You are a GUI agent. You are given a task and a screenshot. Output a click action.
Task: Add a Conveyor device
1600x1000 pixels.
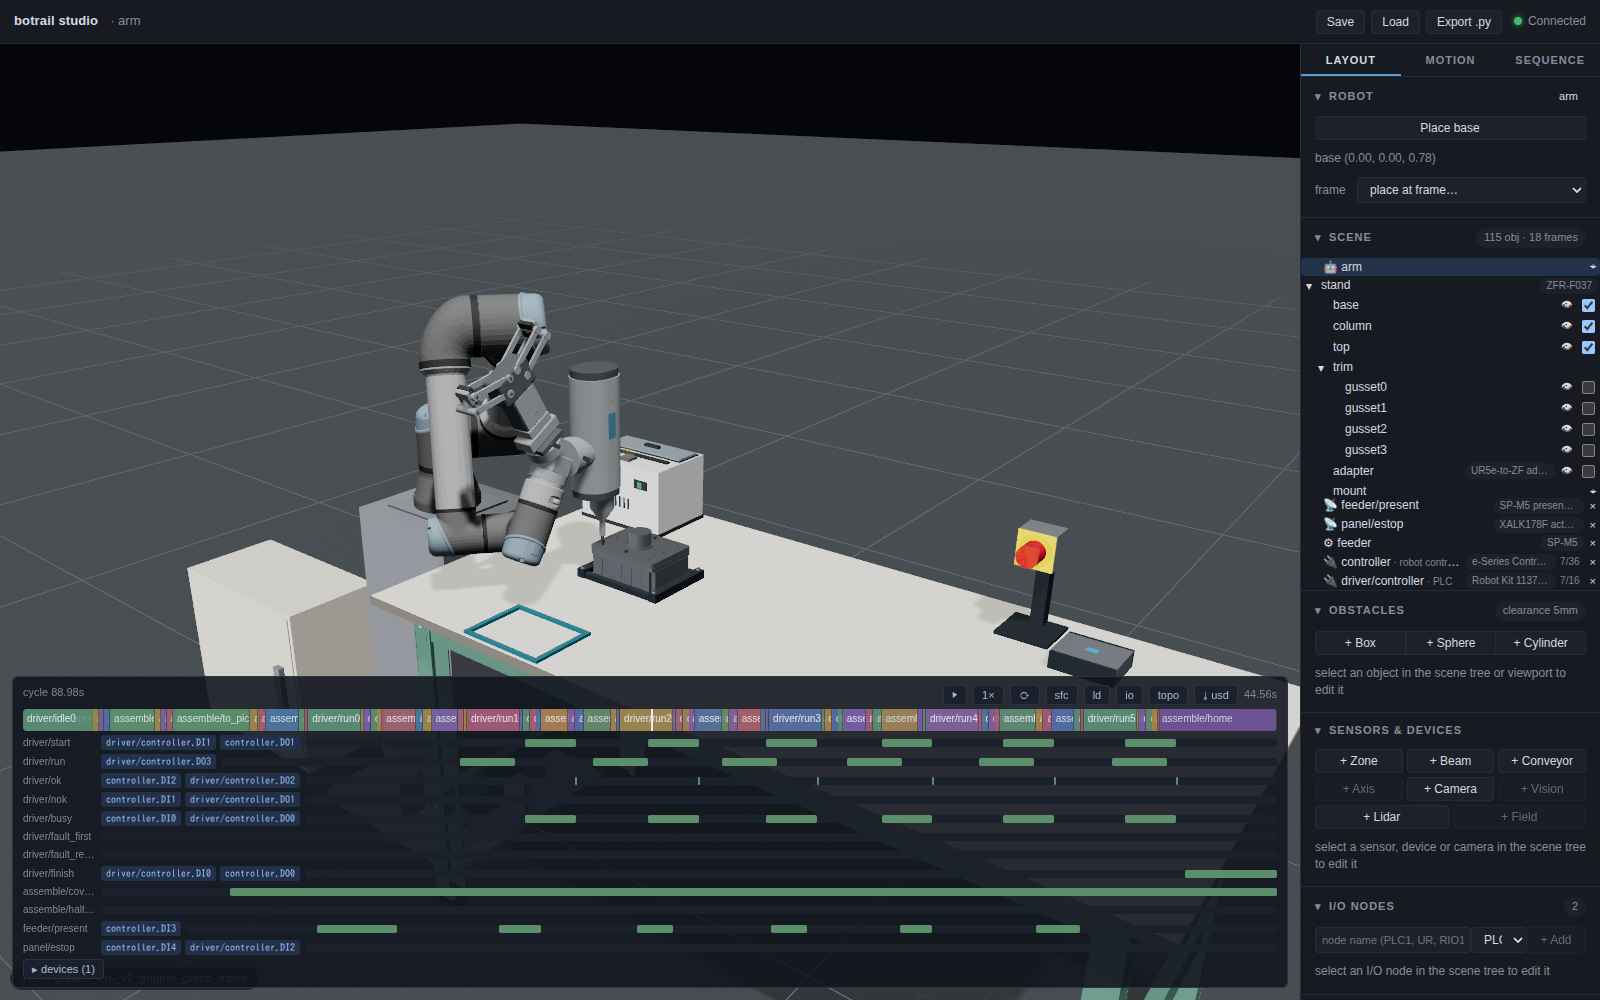pyautogui.click(x=1541, y=761)
